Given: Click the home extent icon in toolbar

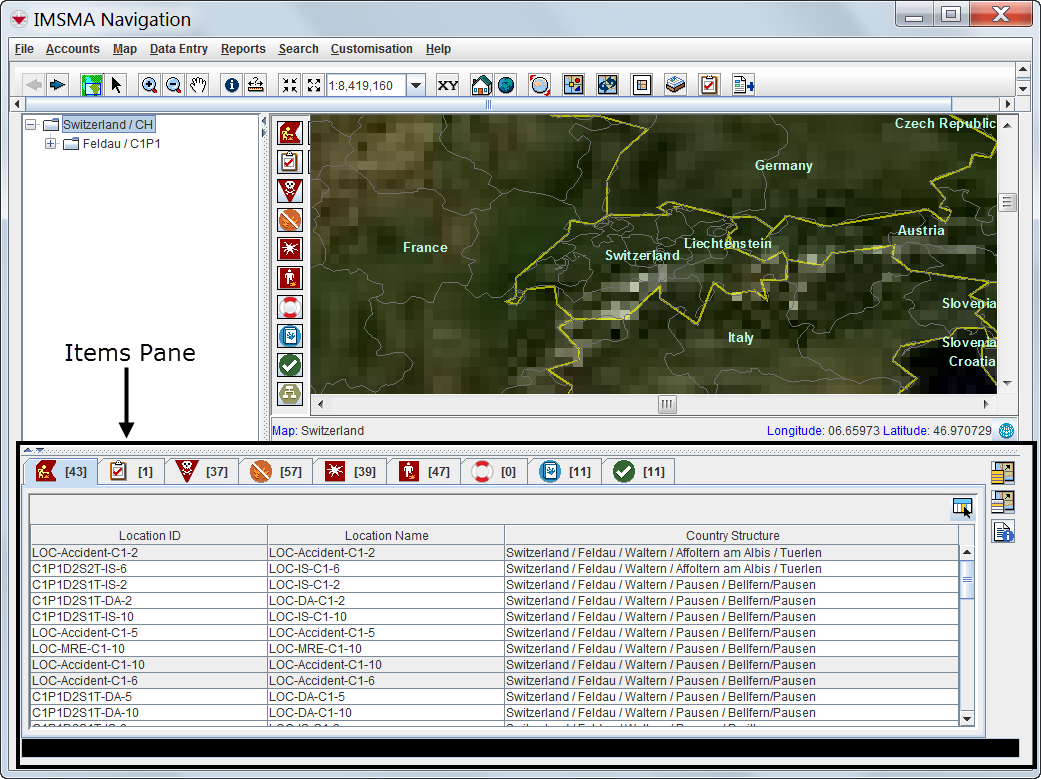Looking at the screenshot, I should click(481, 85).
